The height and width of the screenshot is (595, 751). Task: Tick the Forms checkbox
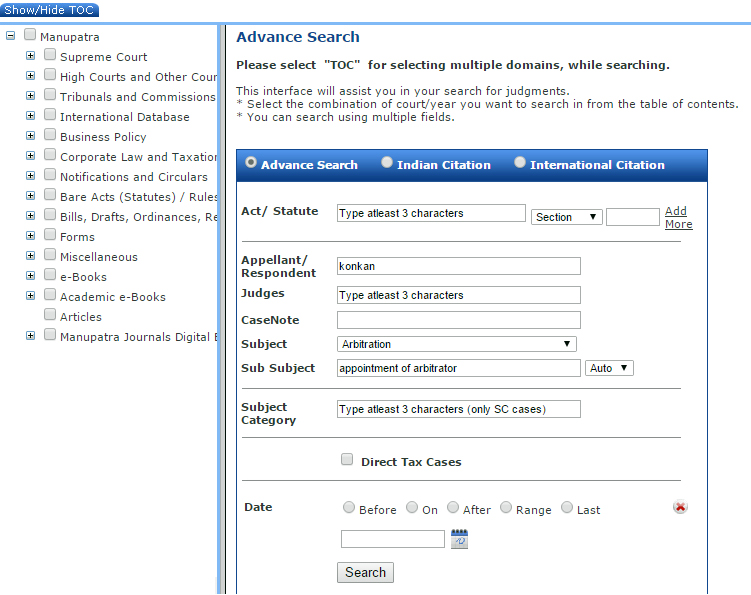tap(50, 234)
